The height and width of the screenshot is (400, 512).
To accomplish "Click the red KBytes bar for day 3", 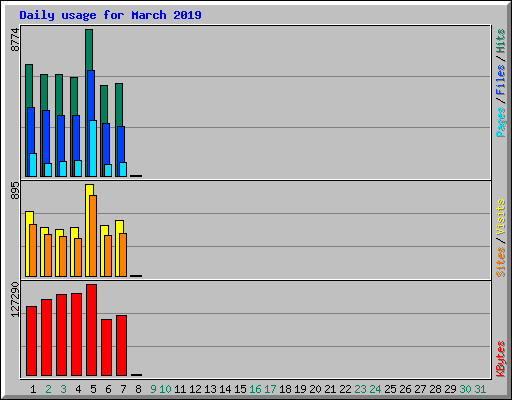I will click(61, 335).
